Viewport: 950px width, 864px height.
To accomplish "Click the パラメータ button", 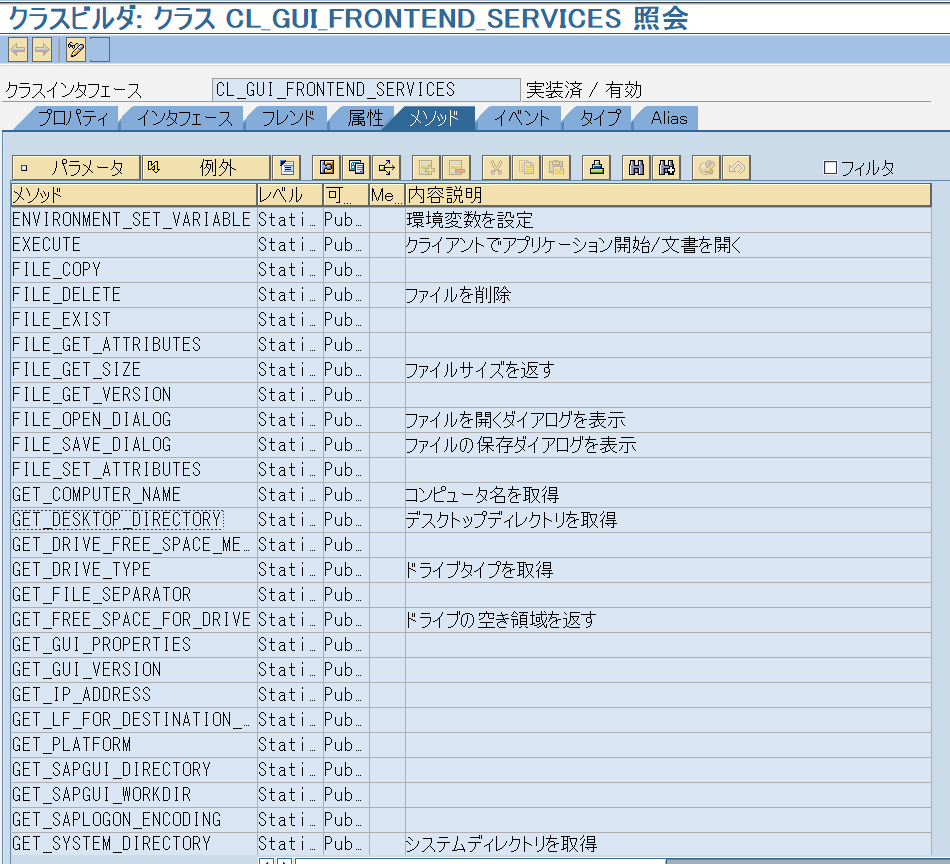I will pos(75,167).
